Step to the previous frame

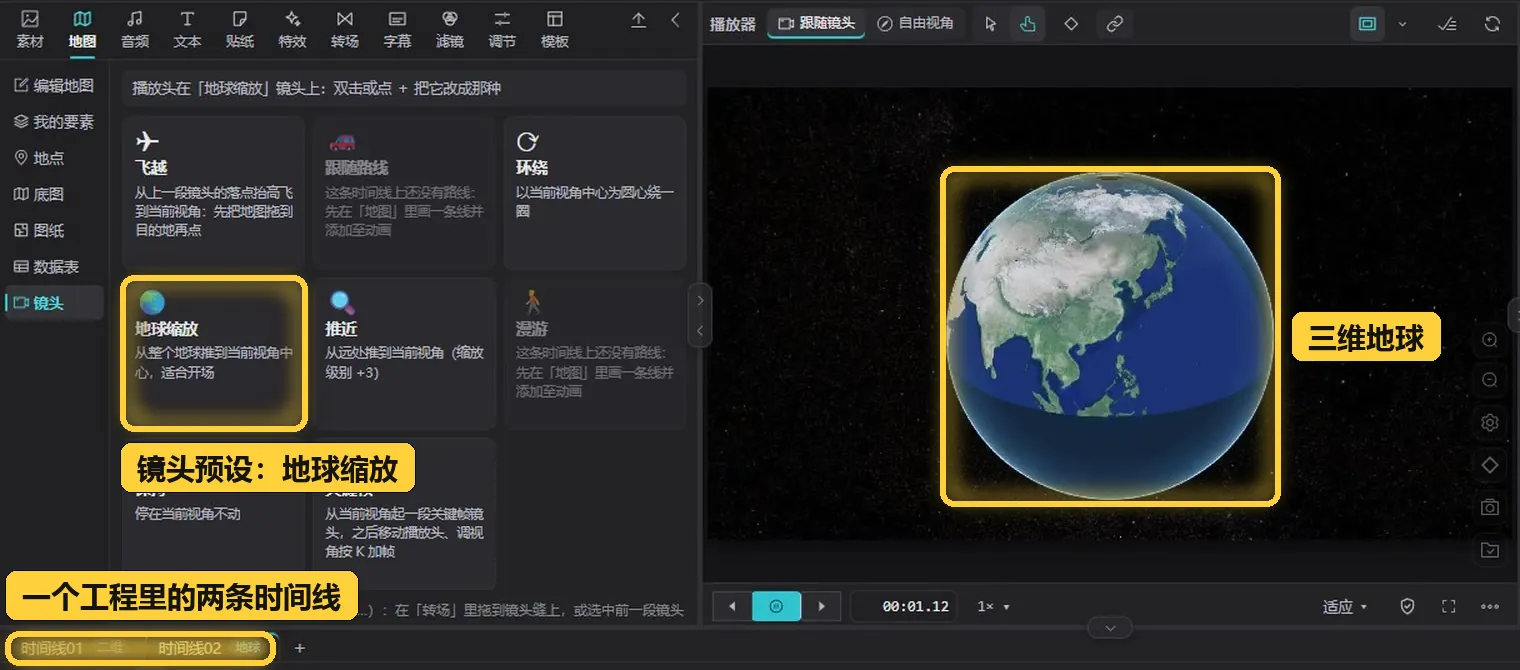click(732, 606)
